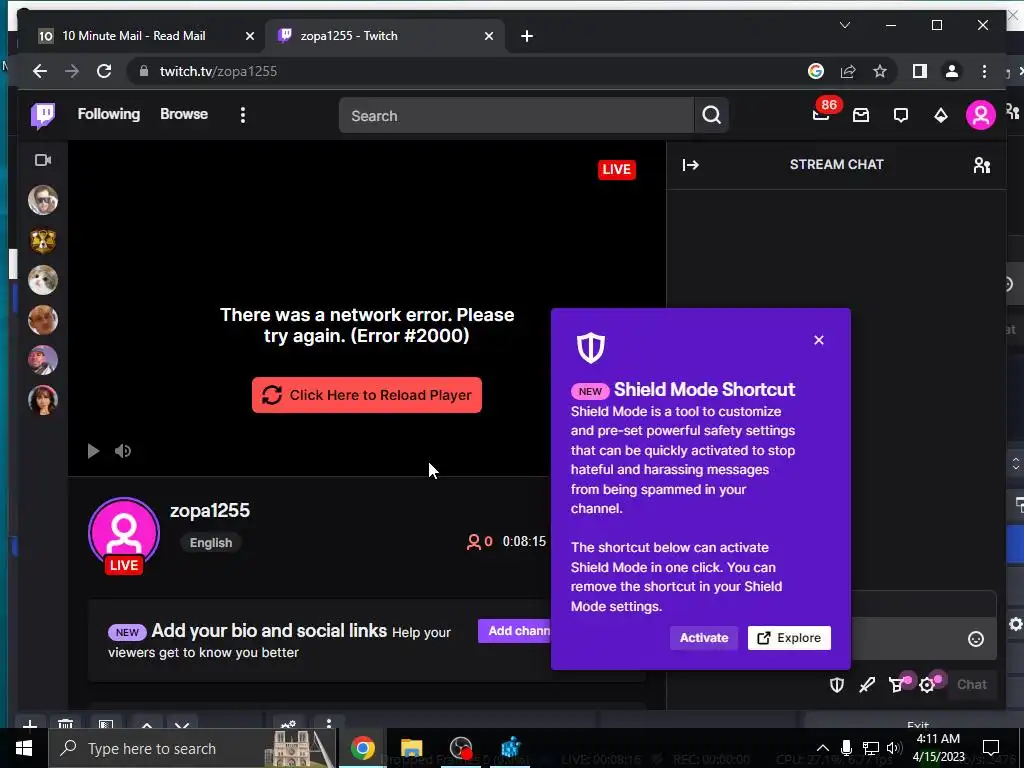This screenshot has width=1024, height=768.
Task: Open the Browse page
Action: [184, 114]
